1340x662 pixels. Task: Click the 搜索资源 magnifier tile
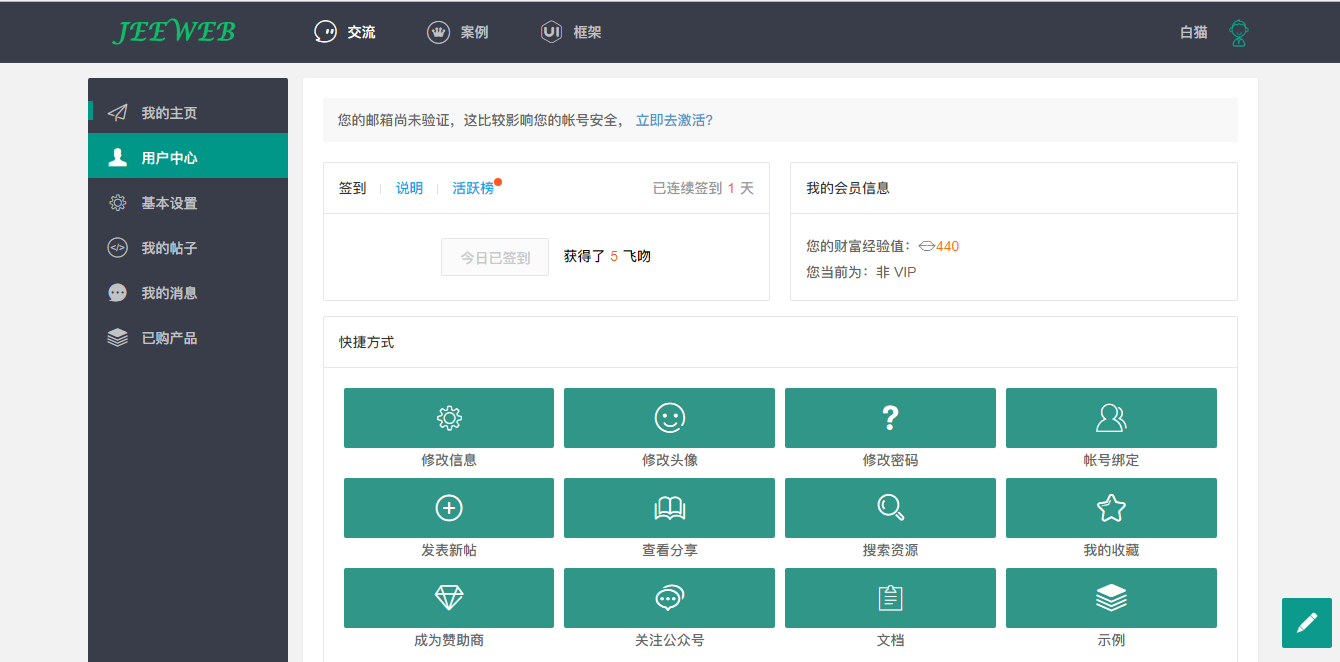point(890,508)
